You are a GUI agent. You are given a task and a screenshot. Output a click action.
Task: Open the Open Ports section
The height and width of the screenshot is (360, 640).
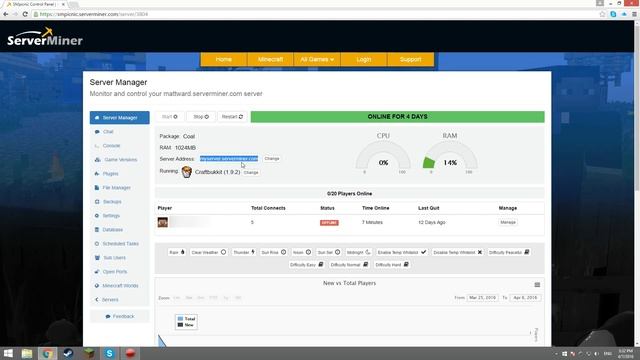[x=114, y=271]
